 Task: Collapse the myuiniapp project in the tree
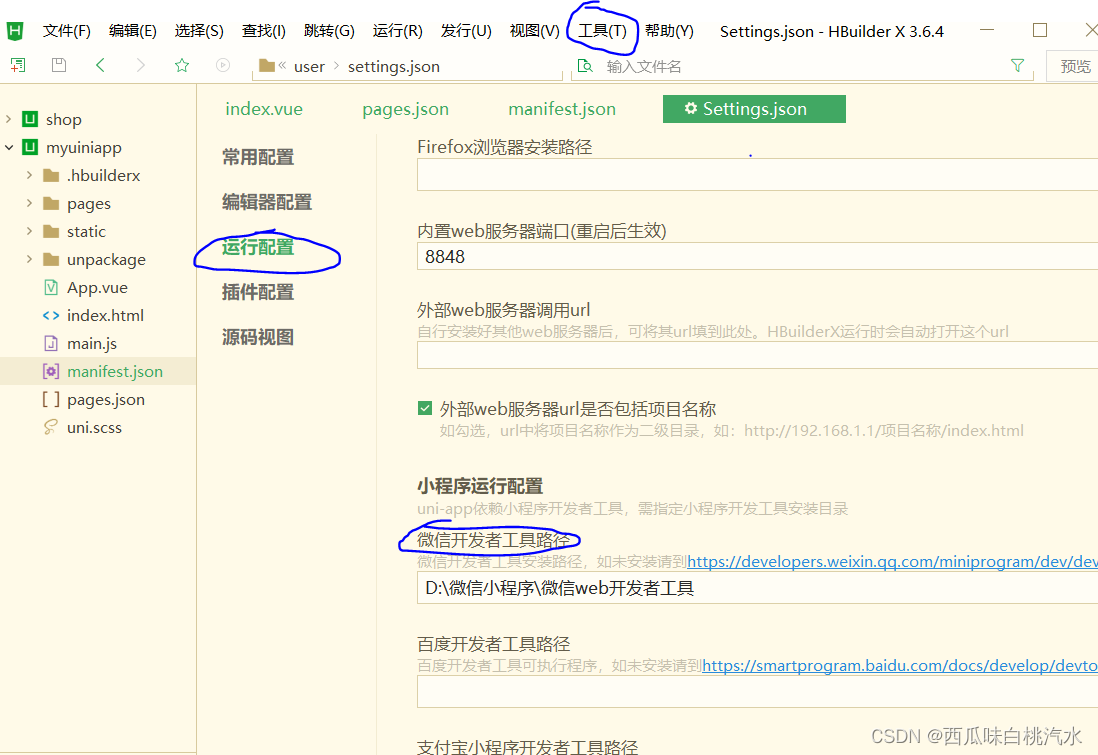[x=10, y=147]
